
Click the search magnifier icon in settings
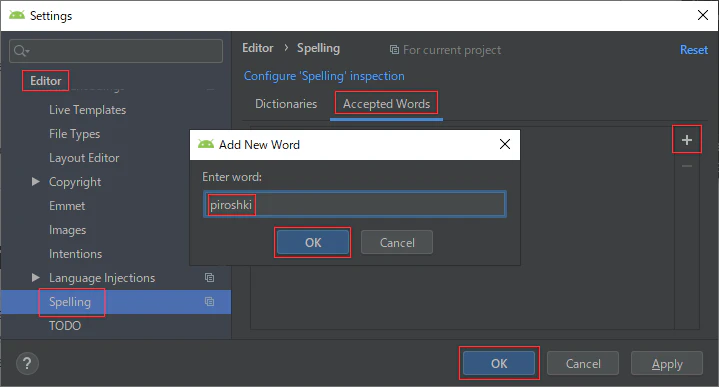coord(20,50)
